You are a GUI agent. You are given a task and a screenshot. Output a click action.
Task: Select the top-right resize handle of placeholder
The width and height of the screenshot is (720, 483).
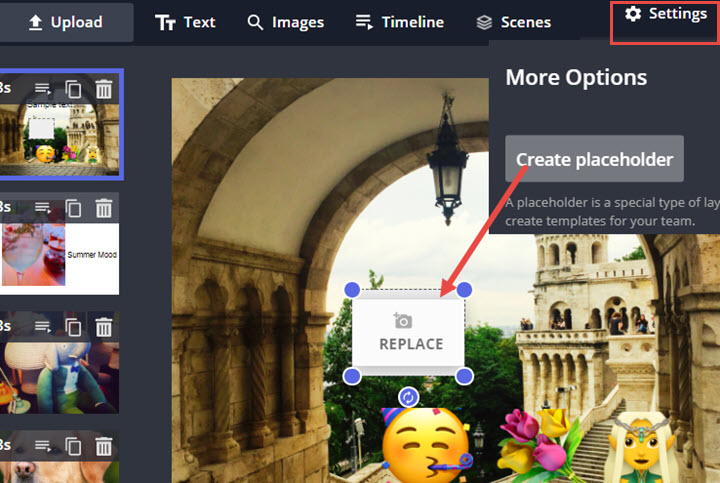click(x=464, y=290)
